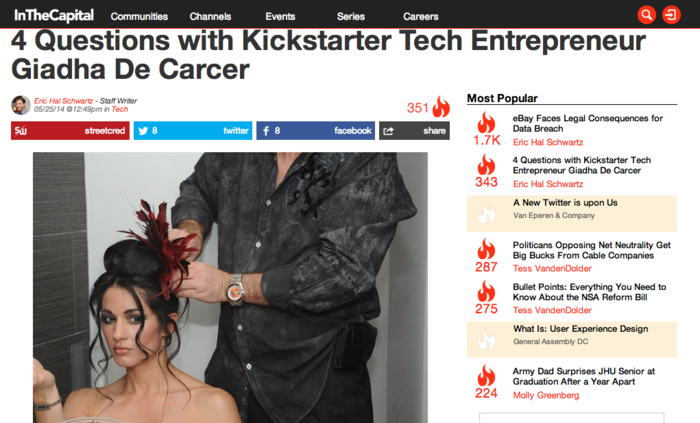
Task: Click the 351 flame icon beside article
Action: tap(441, 107)
